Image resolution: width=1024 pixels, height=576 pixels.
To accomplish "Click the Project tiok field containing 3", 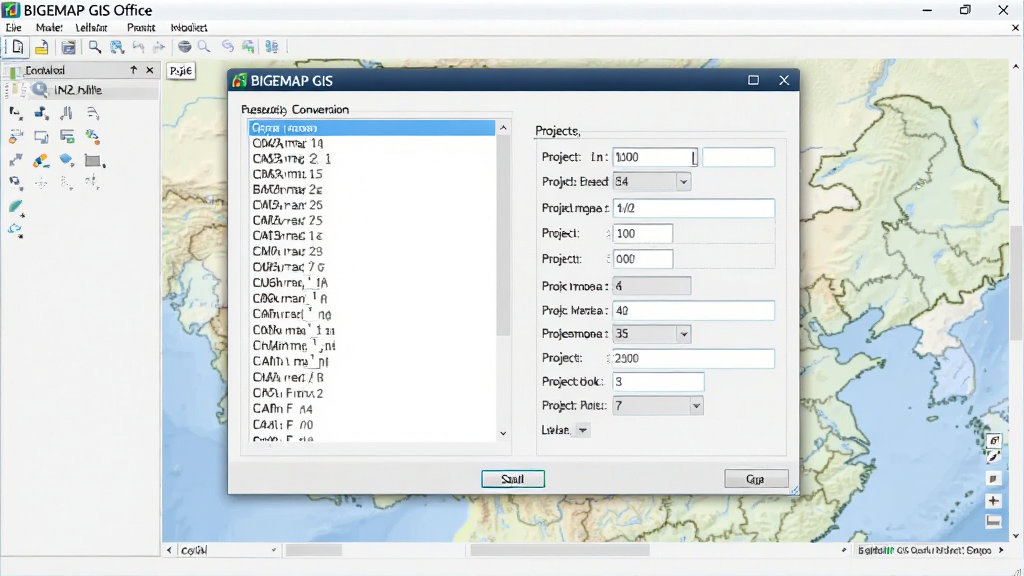I will click(x=658, y=381).
